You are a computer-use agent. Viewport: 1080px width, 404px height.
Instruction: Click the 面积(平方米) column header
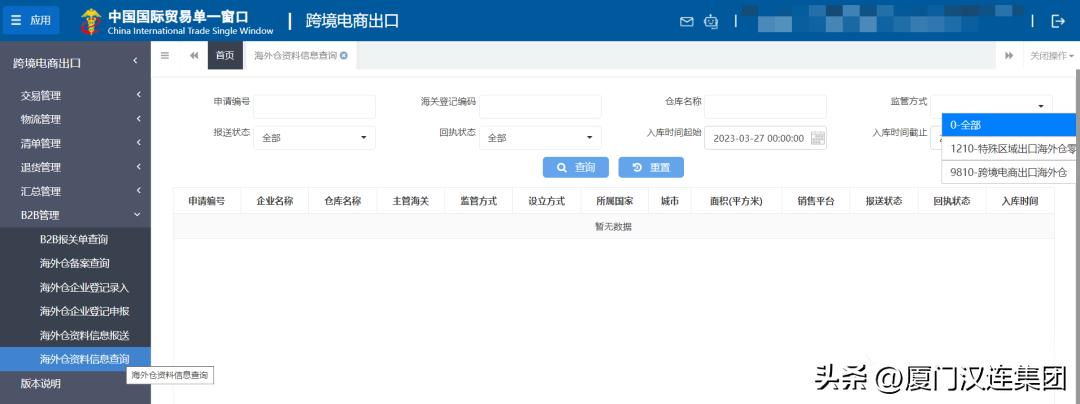(x=736, y=201)
